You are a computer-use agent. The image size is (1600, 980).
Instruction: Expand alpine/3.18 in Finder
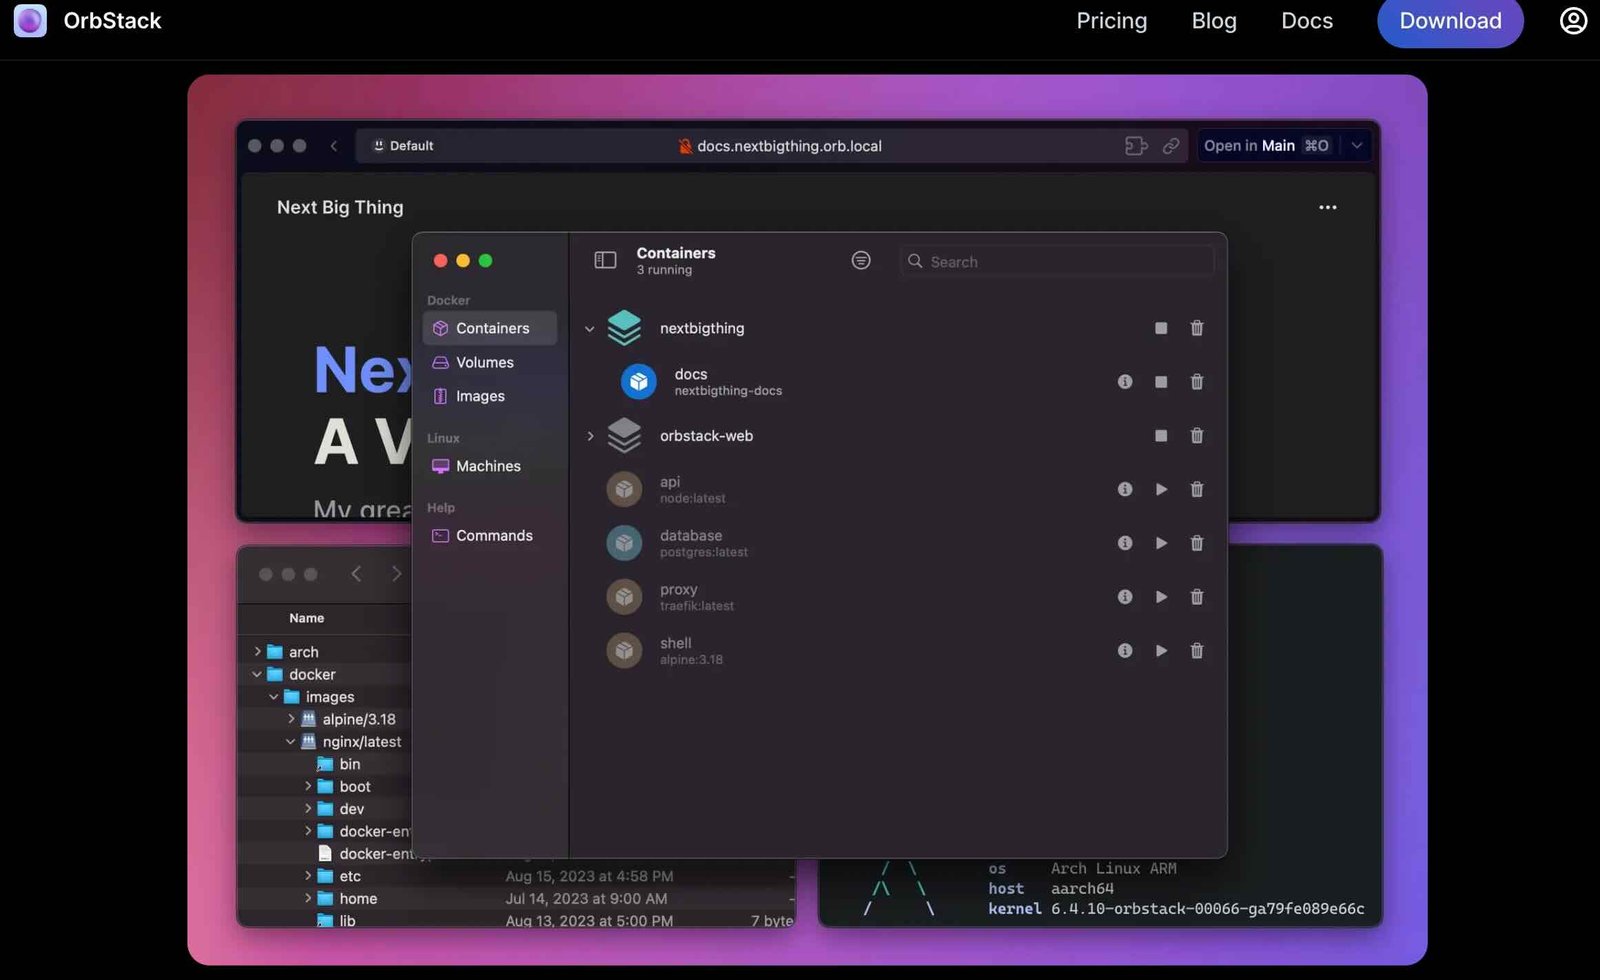[291, 719]
